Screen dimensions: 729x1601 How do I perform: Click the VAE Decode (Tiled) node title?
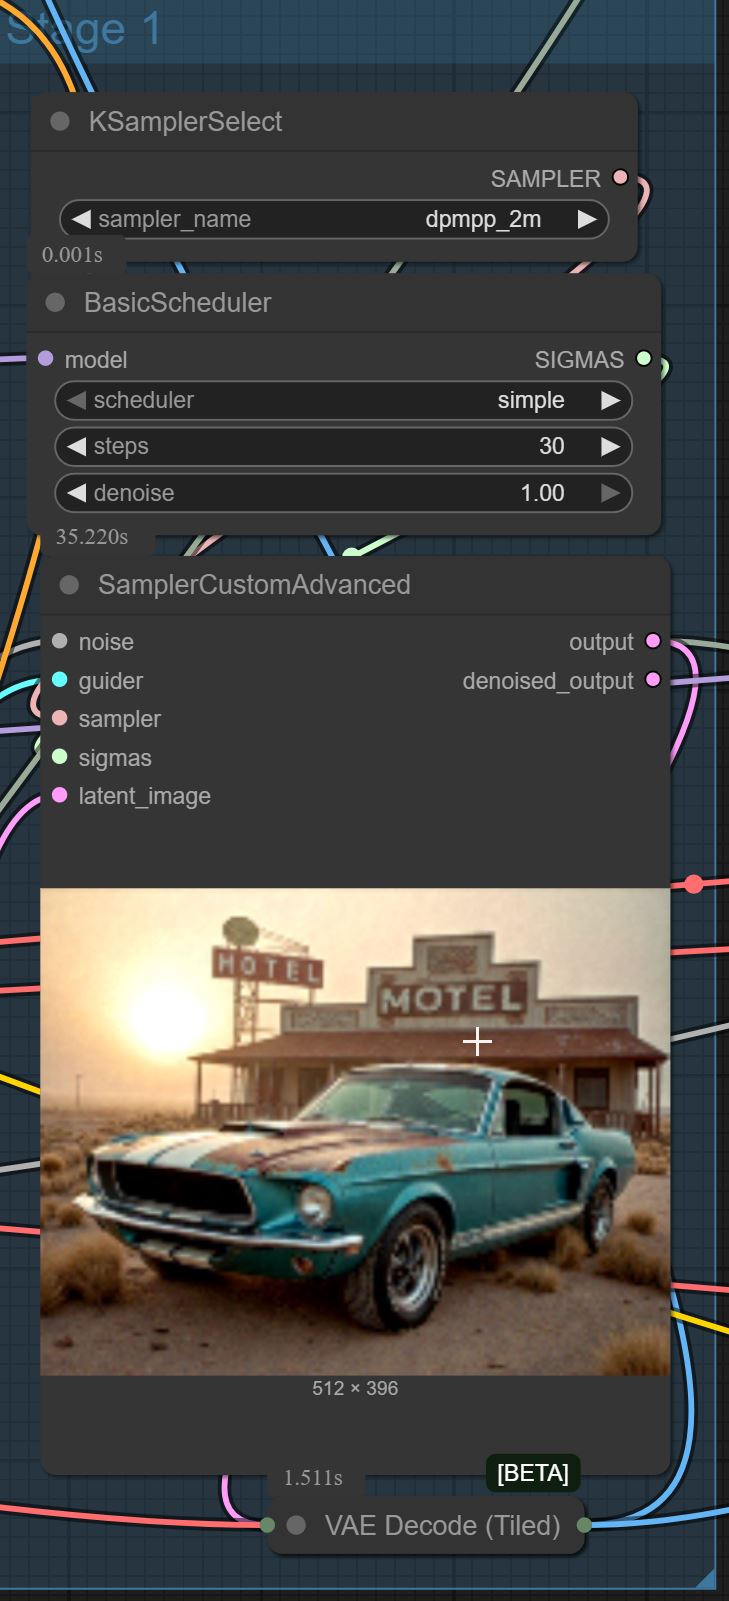[x=443, y=1525]
